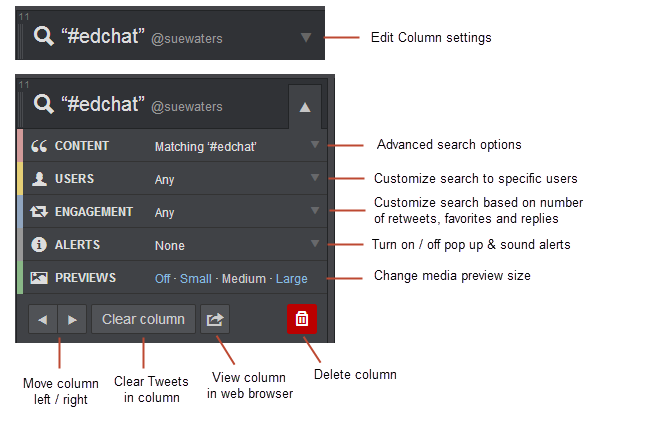Click the Previews image icon

click(x=40, y=278)
